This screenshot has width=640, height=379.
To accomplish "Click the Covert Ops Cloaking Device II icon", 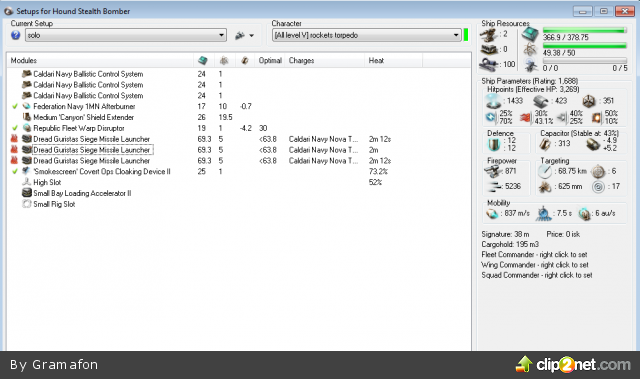I will pyautogui.click(x=27, y=171).
